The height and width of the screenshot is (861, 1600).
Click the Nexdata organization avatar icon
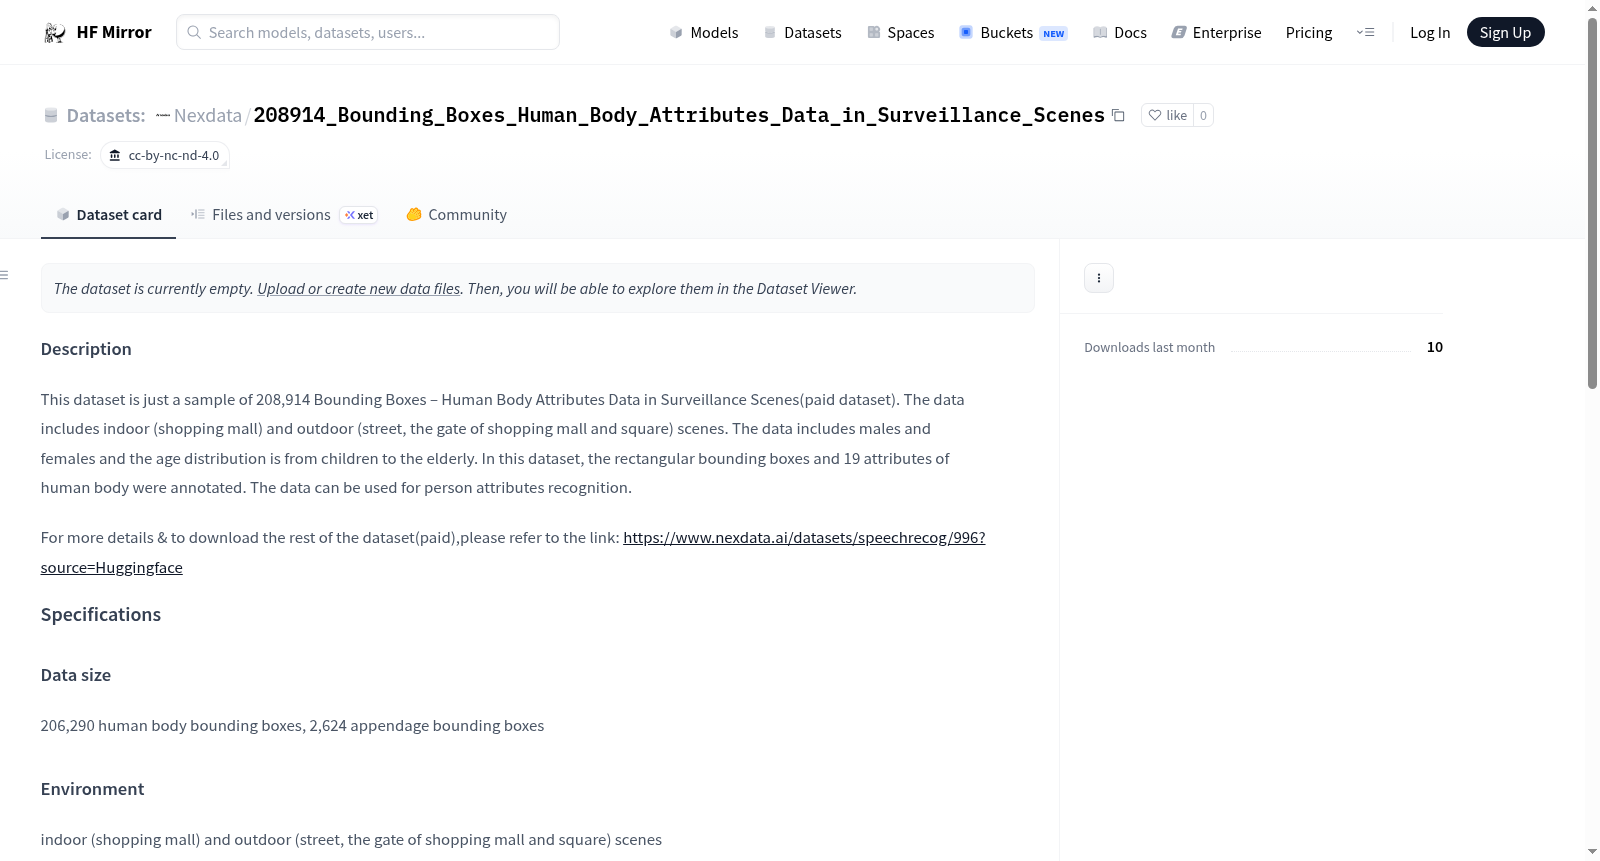[x=163, y=116]
